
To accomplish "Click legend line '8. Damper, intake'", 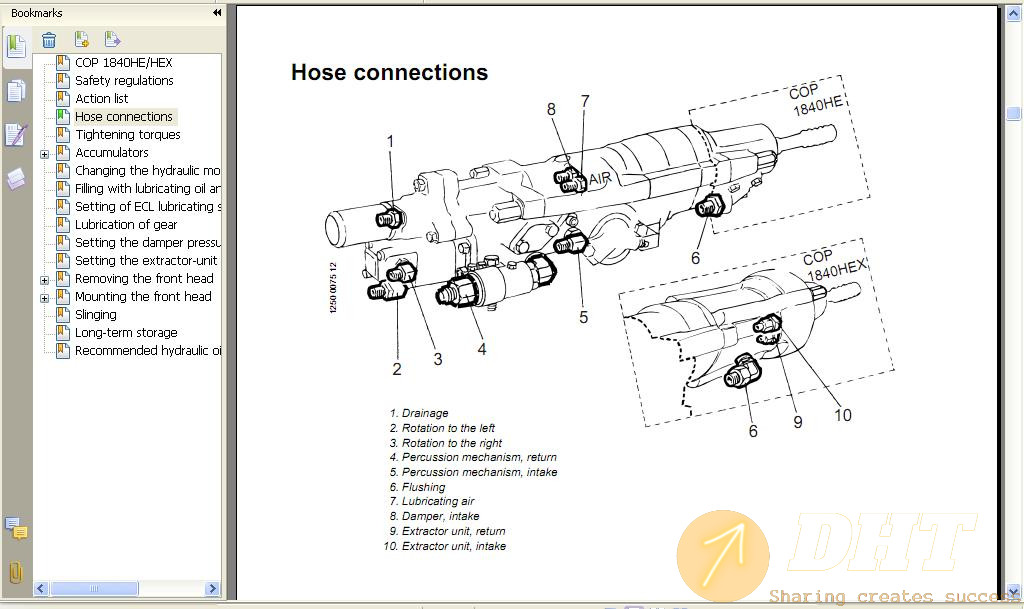I will pyautogui.click(x=434, y=516).
